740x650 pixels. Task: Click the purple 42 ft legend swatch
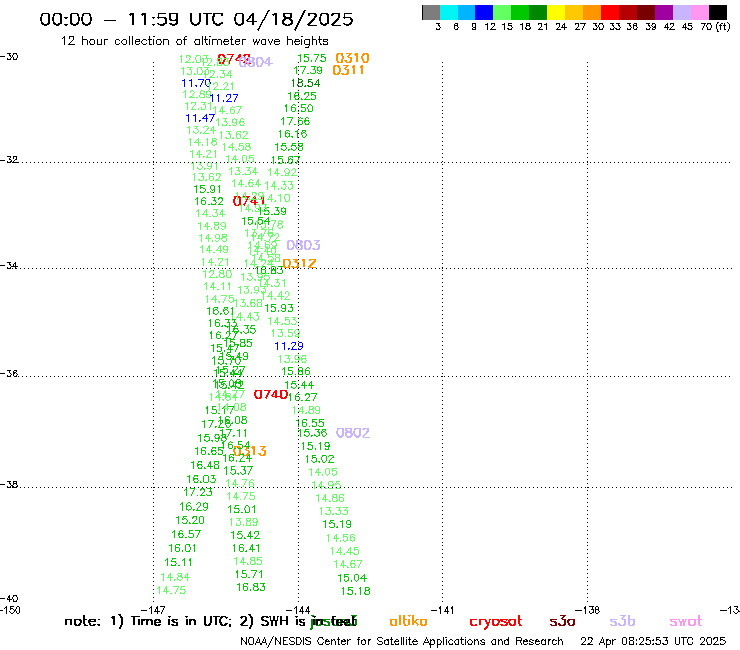(664, 12)
